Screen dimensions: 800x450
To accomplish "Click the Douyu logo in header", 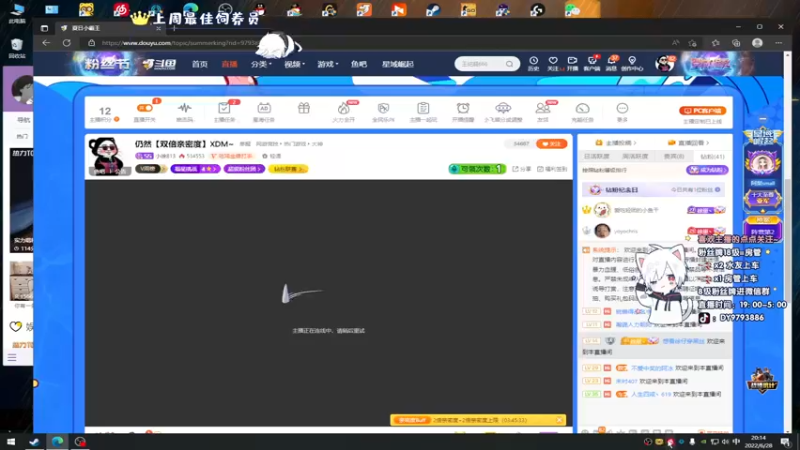I will pos(159,64).
